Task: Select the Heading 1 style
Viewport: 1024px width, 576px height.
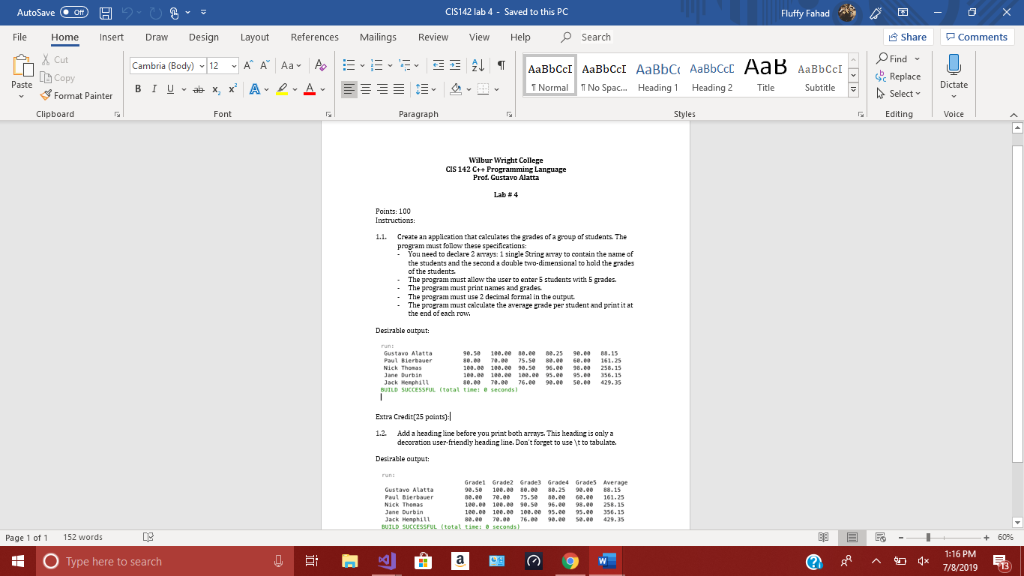Action: 658,76
